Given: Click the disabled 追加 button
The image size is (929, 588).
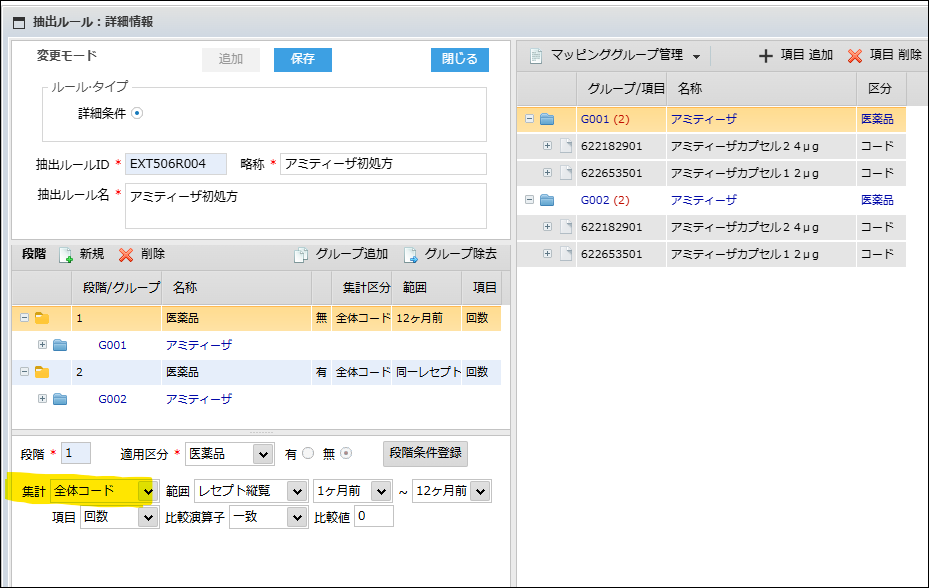Looking at the screenshot, I should 230,59.
